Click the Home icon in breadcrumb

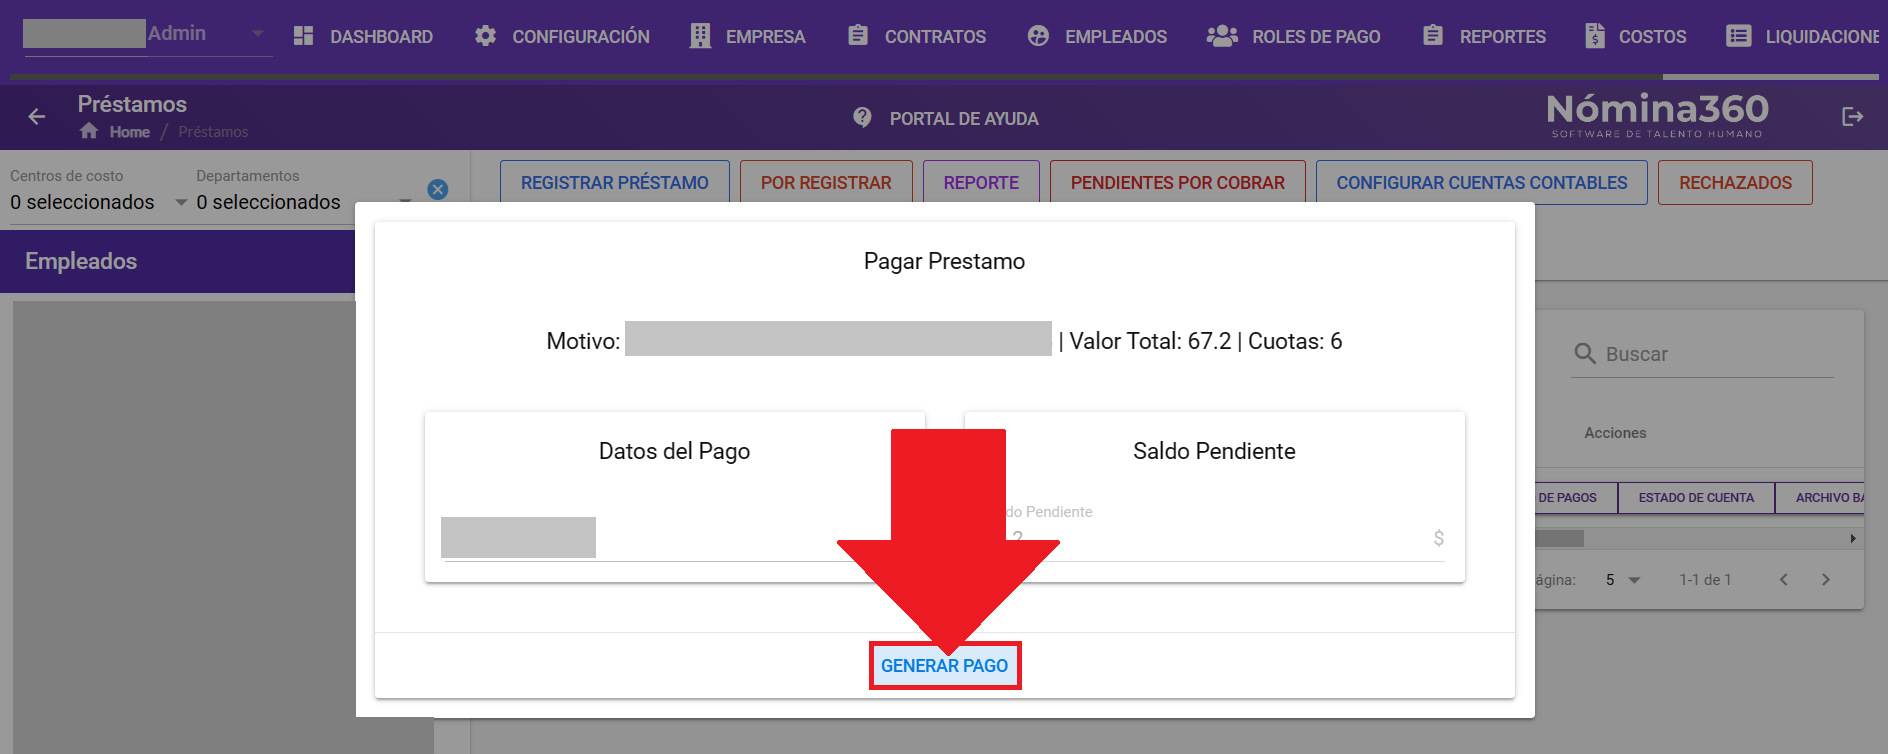pyautogui.click(x=89, y=131)
